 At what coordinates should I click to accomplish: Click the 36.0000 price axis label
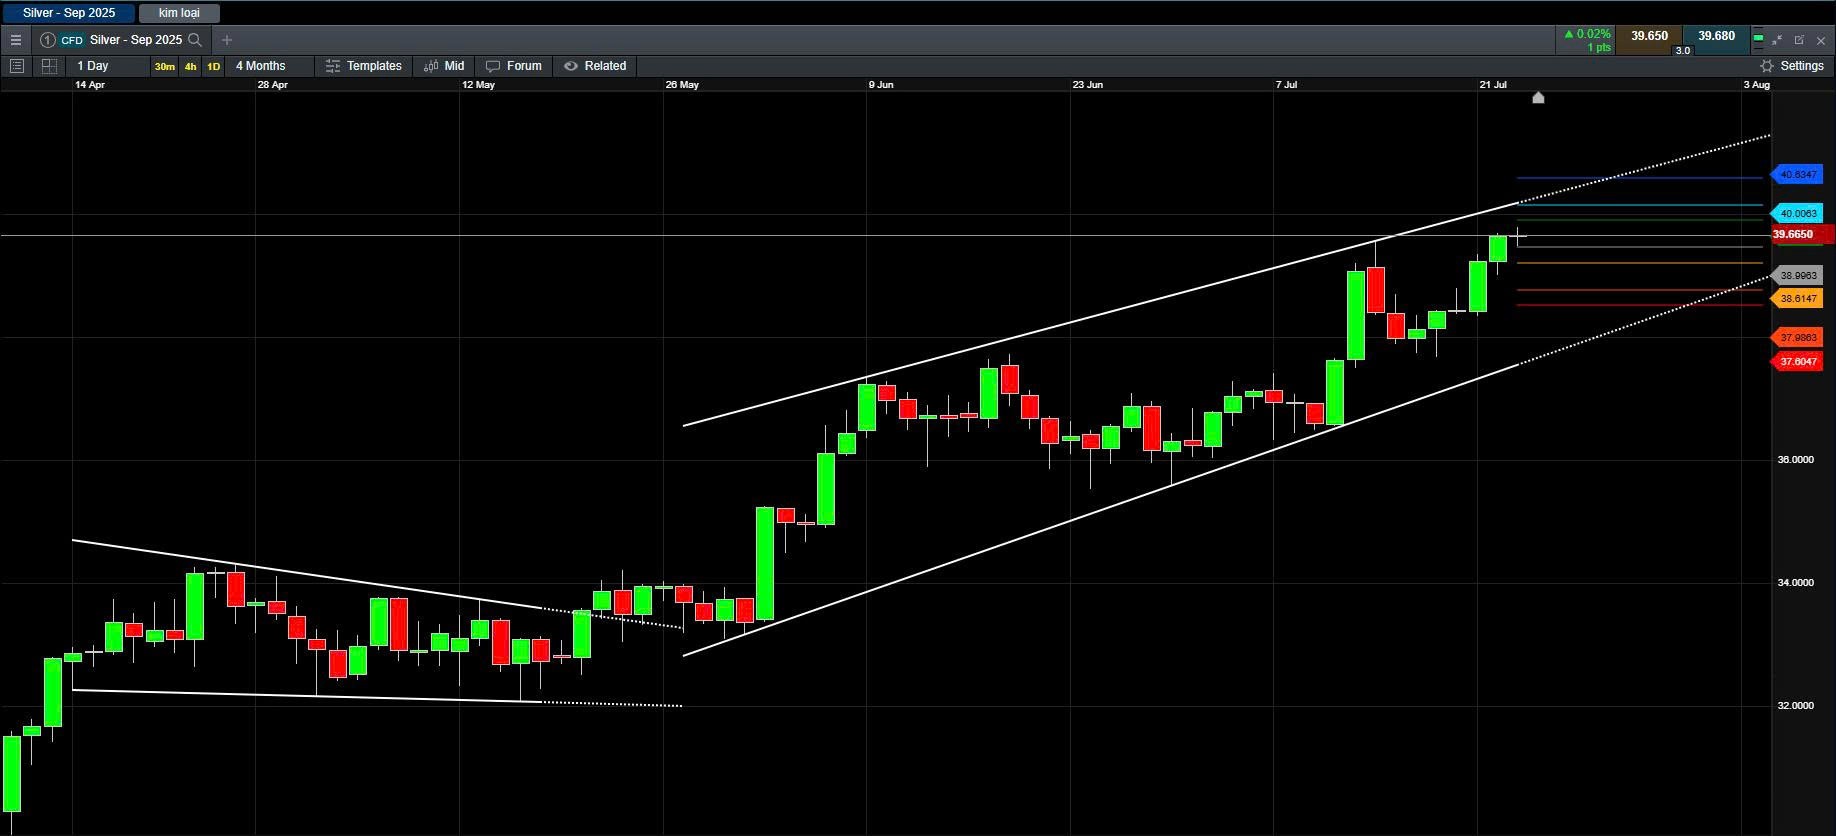click(1795, 460)
